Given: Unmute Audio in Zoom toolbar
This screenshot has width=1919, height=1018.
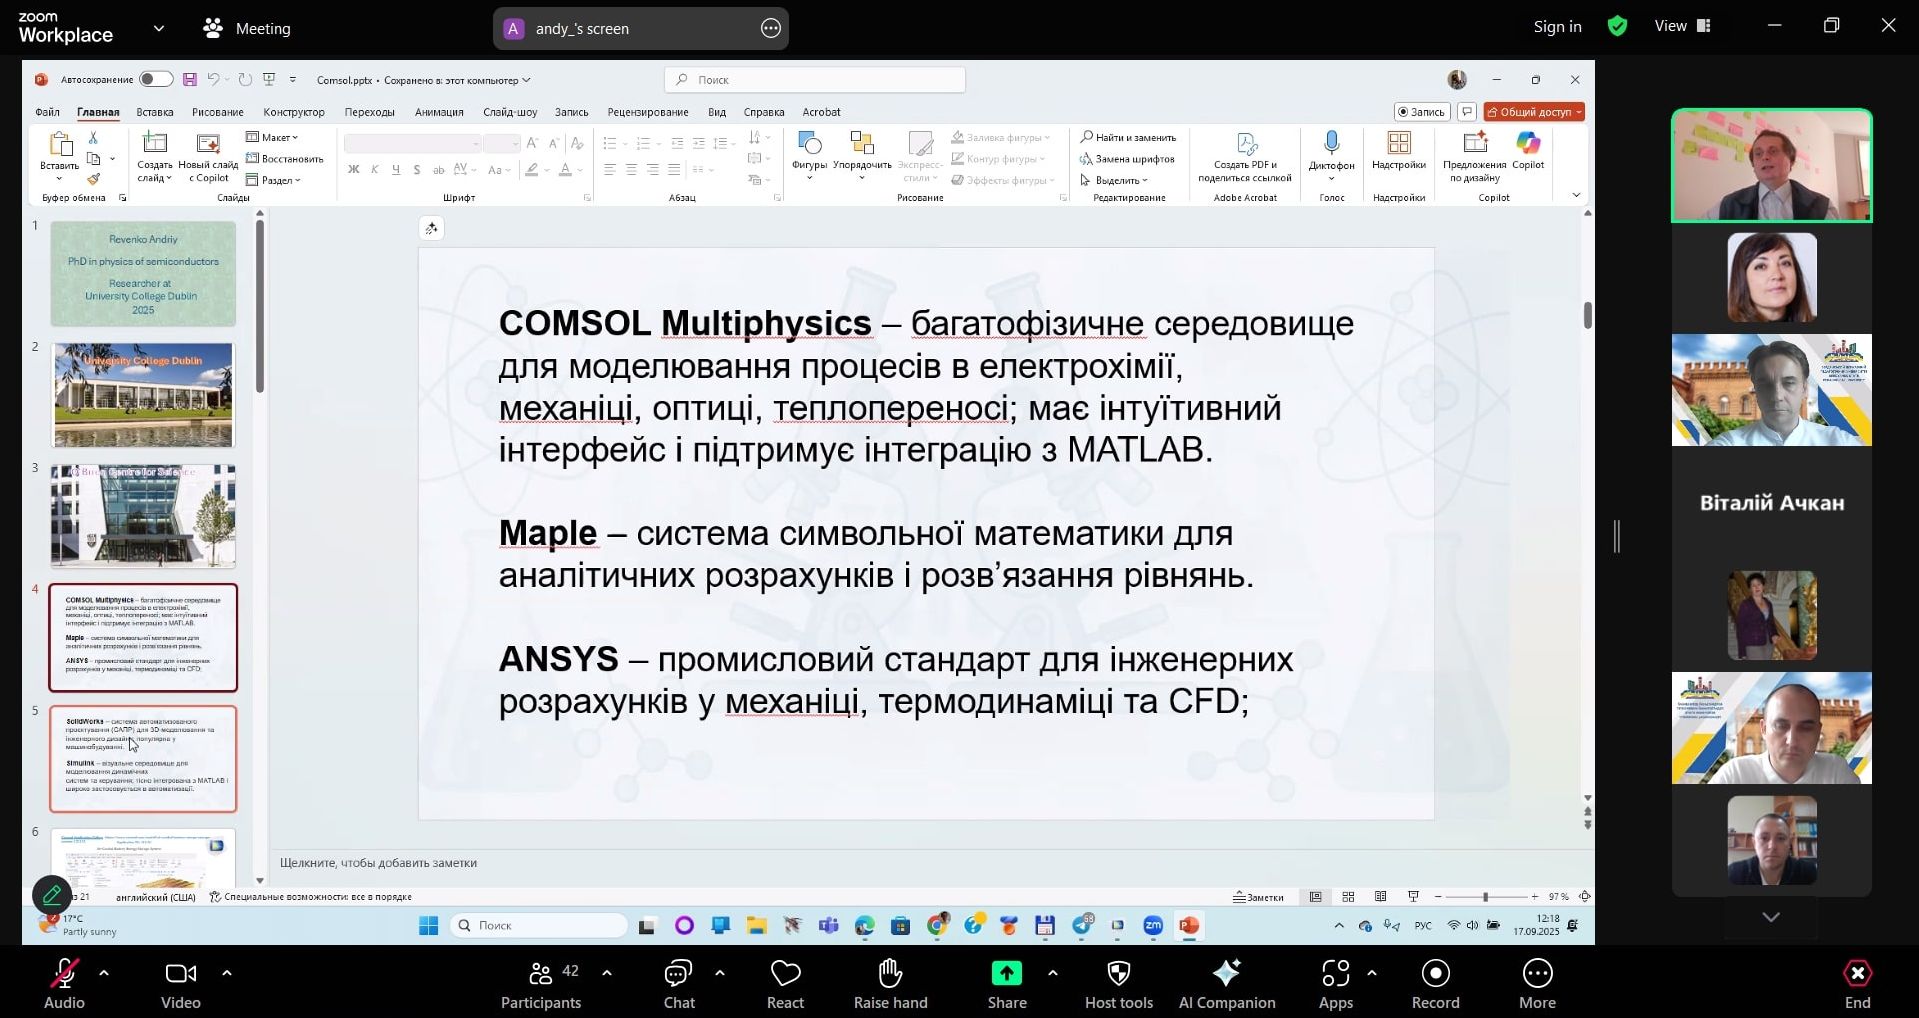Looking at the screenshot, I should [x=64, y=984].
